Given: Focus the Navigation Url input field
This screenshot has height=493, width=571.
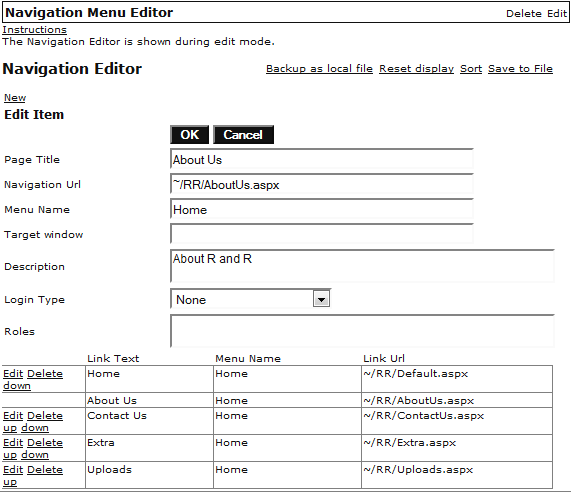Looking at the screenshot, I should (322, 184).
